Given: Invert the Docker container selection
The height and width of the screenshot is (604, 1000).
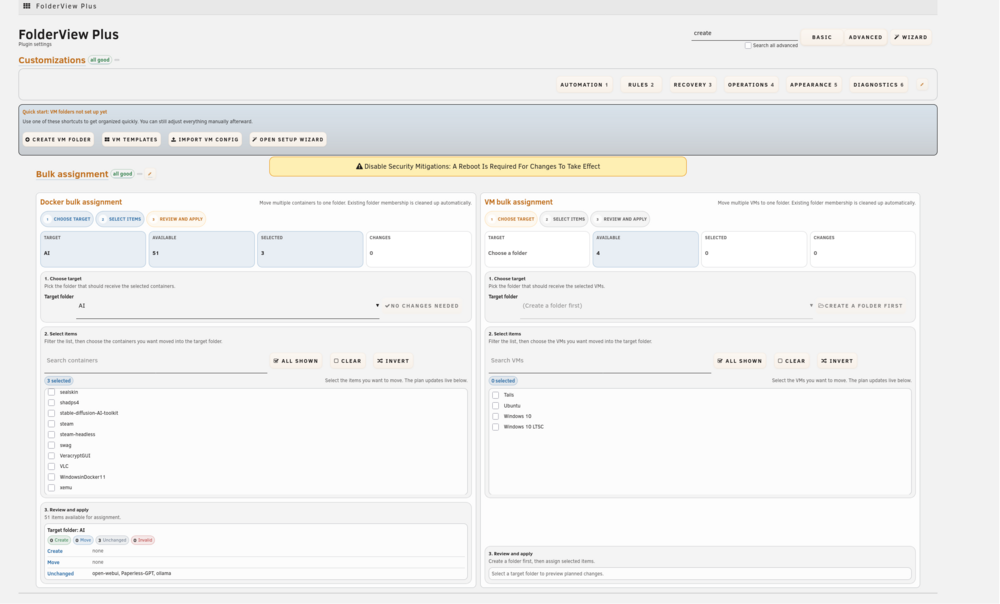Looking at the screenshot, I should [393, 361].
